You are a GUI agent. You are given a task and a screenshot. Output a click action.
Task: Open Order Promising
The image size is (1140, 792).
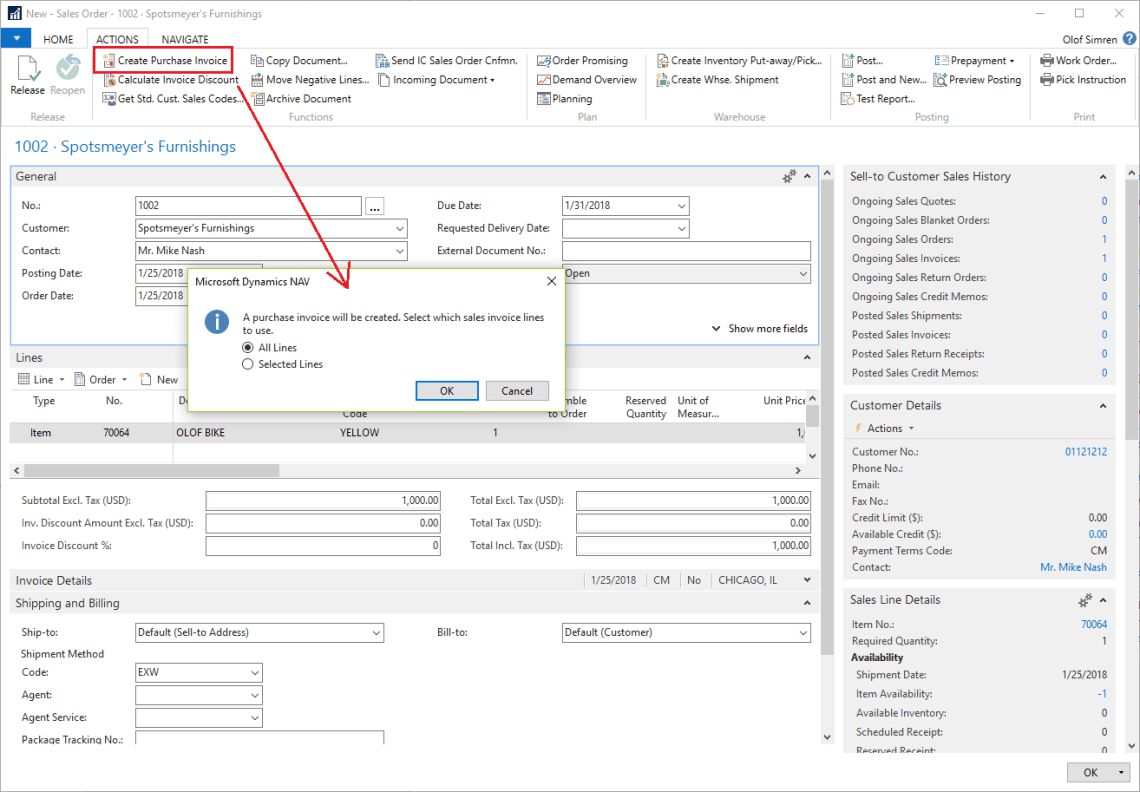582,60
